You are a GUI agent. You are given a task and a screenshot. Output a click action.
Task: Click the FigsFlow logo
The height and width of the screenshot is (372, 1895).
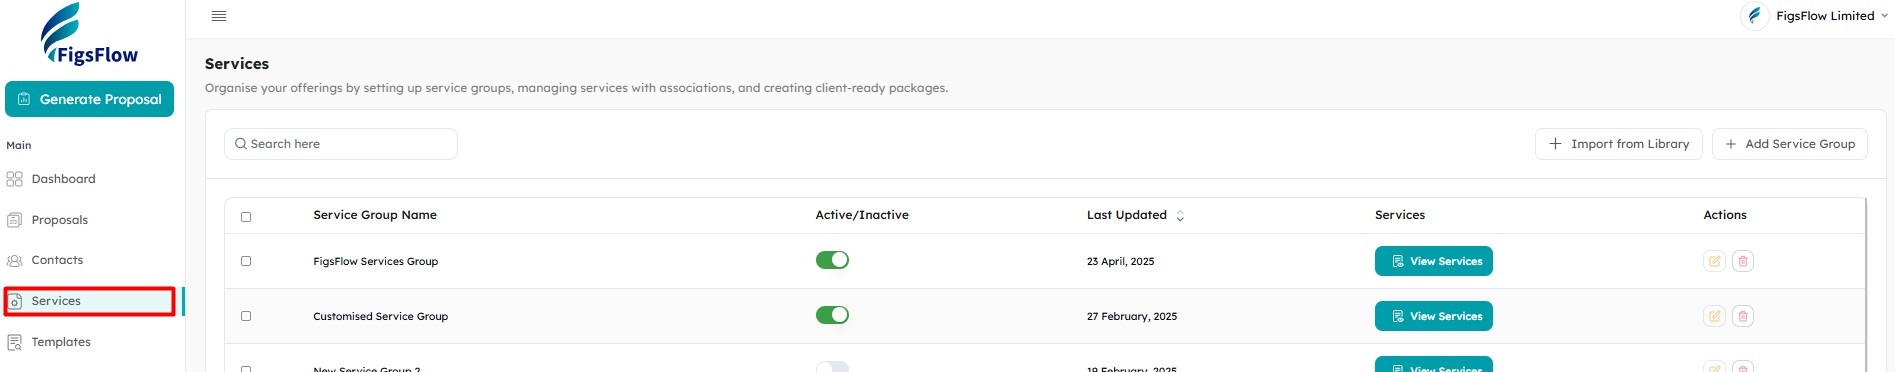tap(89, 35)
